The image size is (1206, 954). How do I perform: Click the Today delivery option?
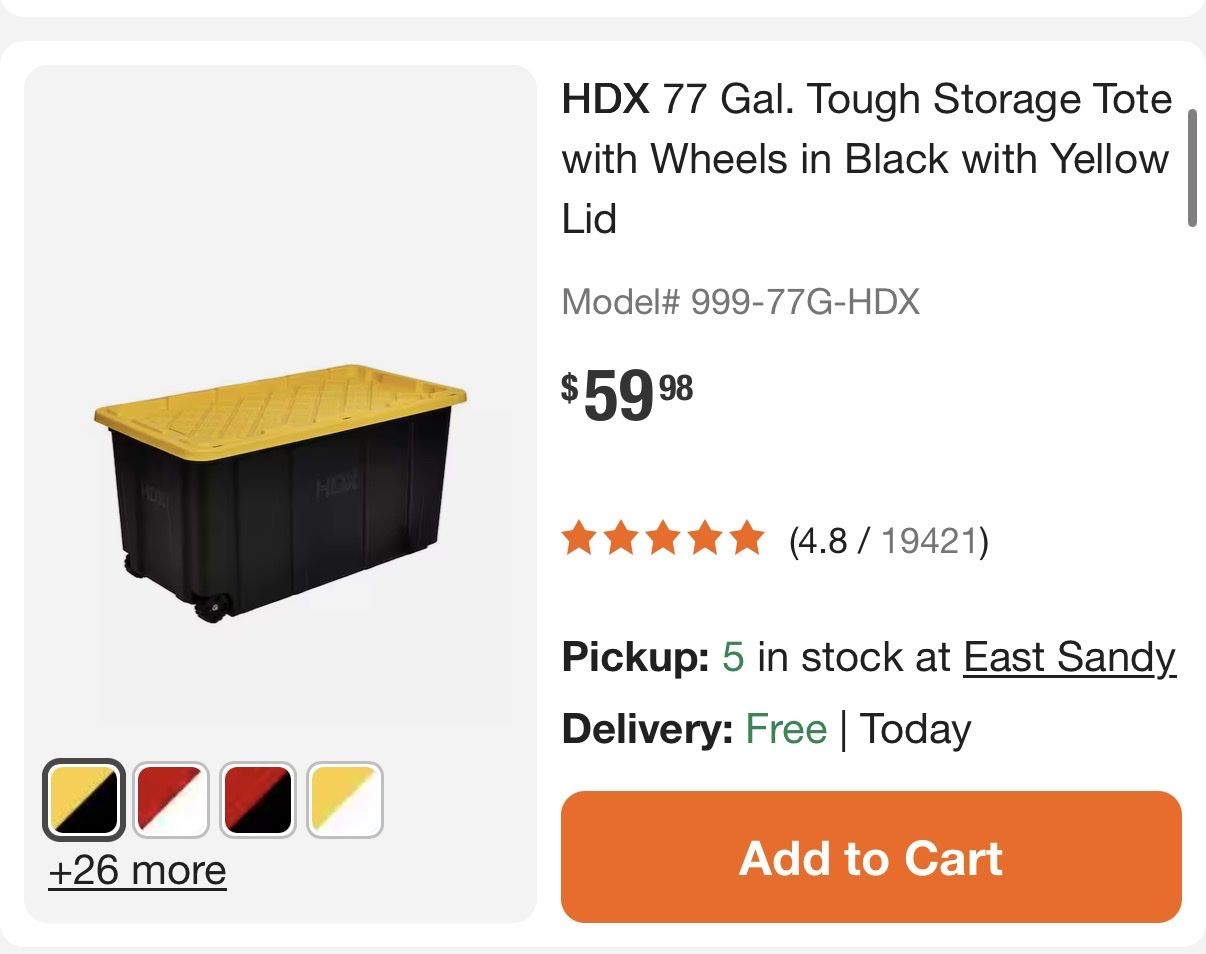(x=915, y=729)
